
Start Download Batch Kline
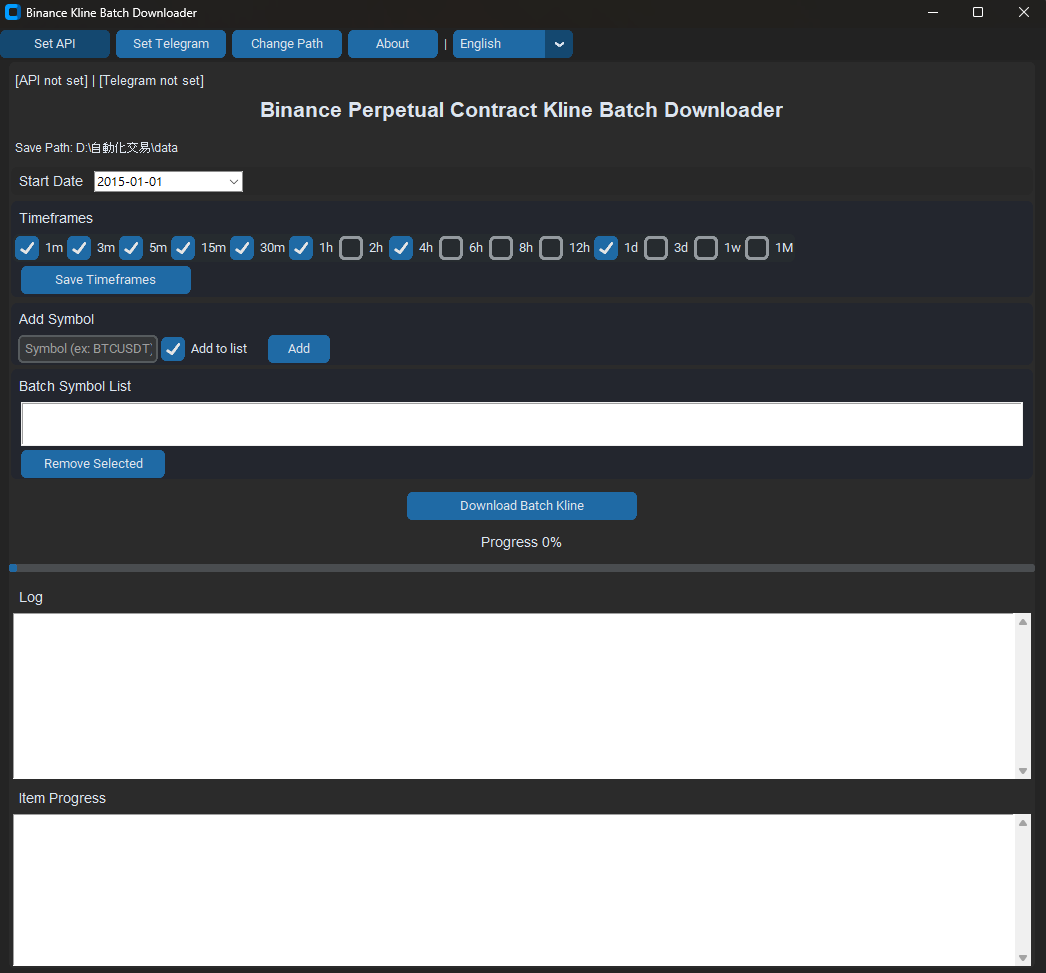(x=522, y=506)
